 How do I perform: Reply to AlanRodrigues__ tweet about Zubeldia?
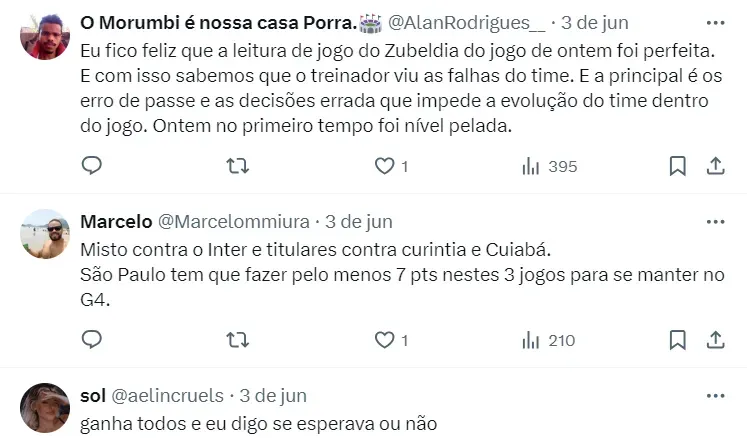point(92,166)
